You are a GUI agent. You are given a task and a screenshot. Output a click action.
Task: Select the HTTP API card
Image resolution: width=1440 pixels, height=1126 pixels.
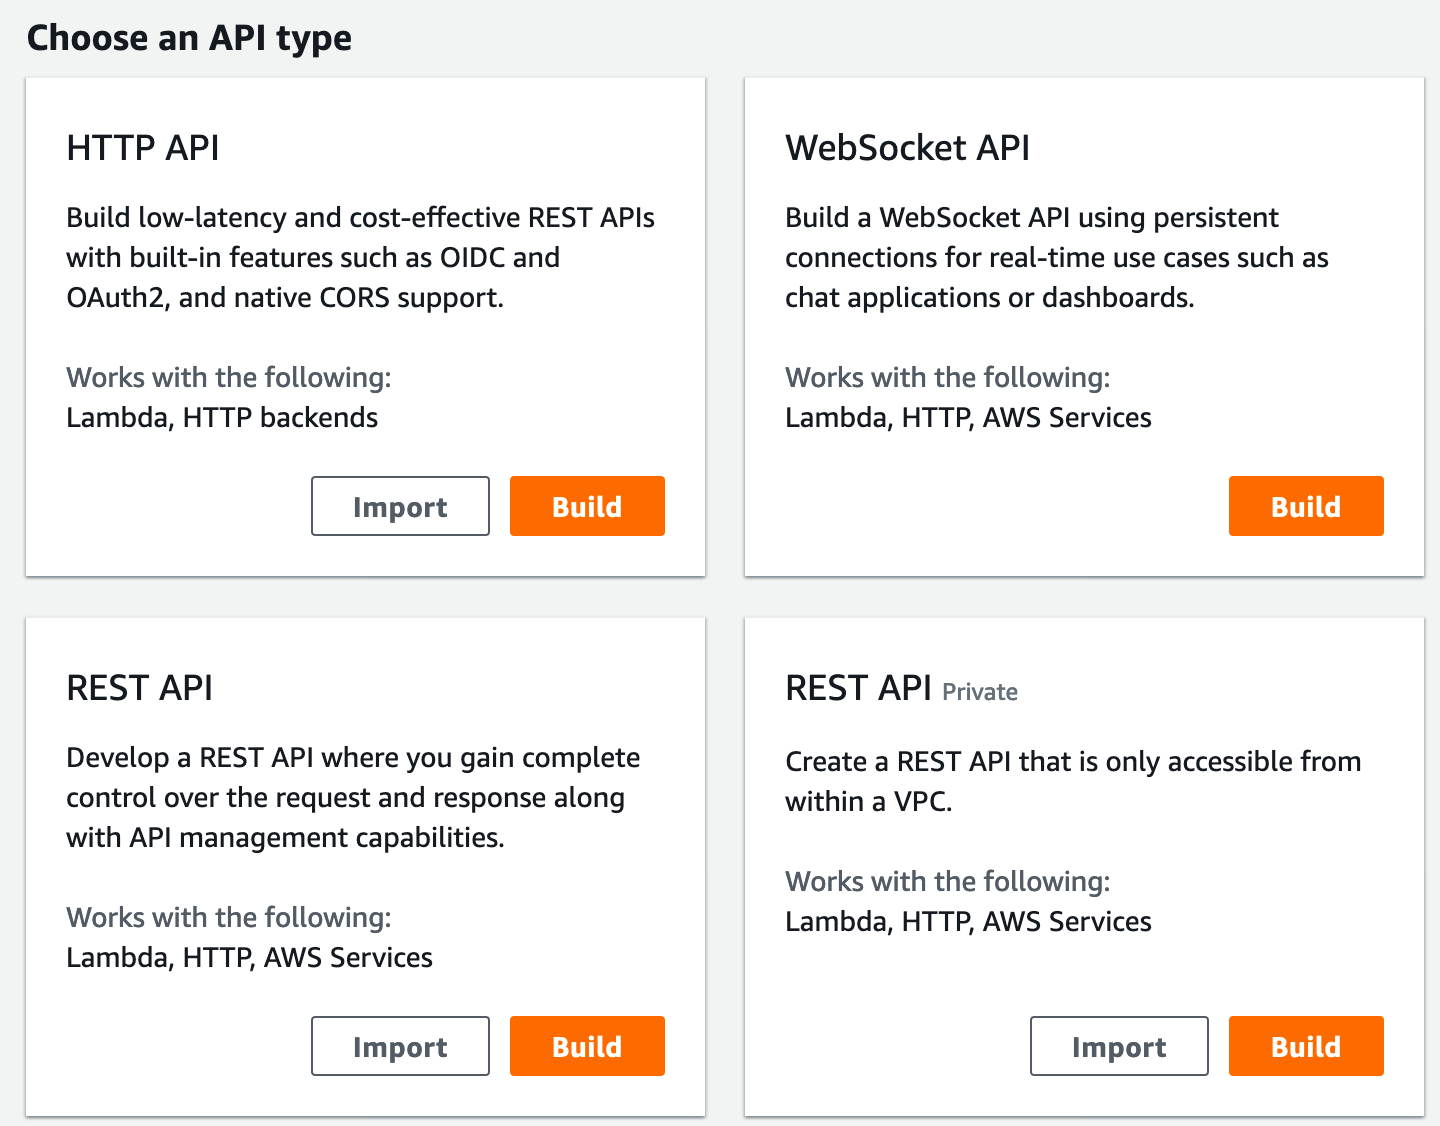[x=365, y=325]
